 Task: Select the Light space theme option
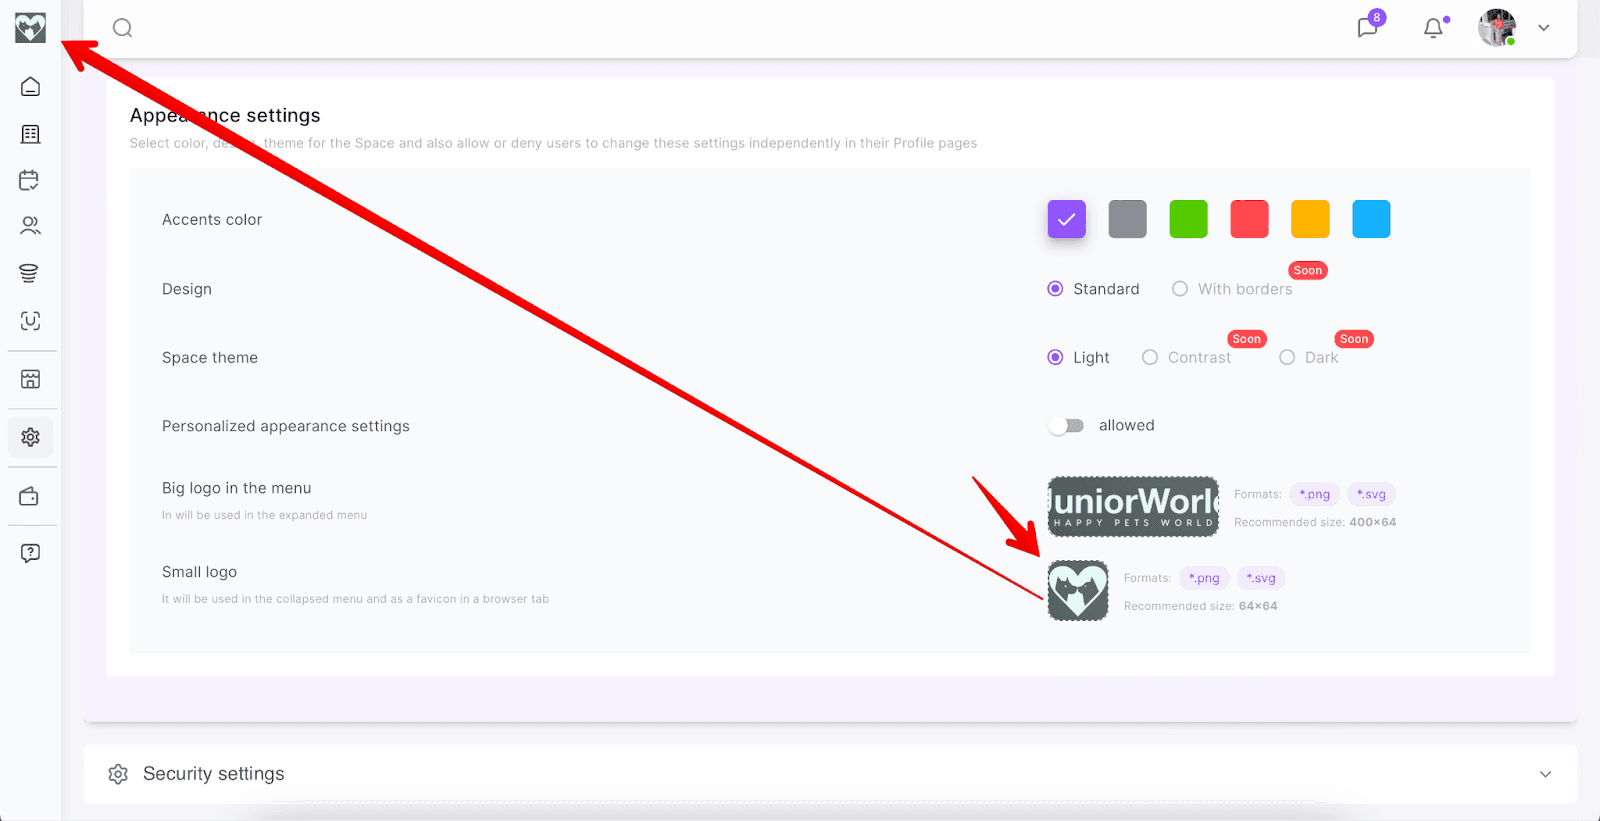pos(1055,357)
